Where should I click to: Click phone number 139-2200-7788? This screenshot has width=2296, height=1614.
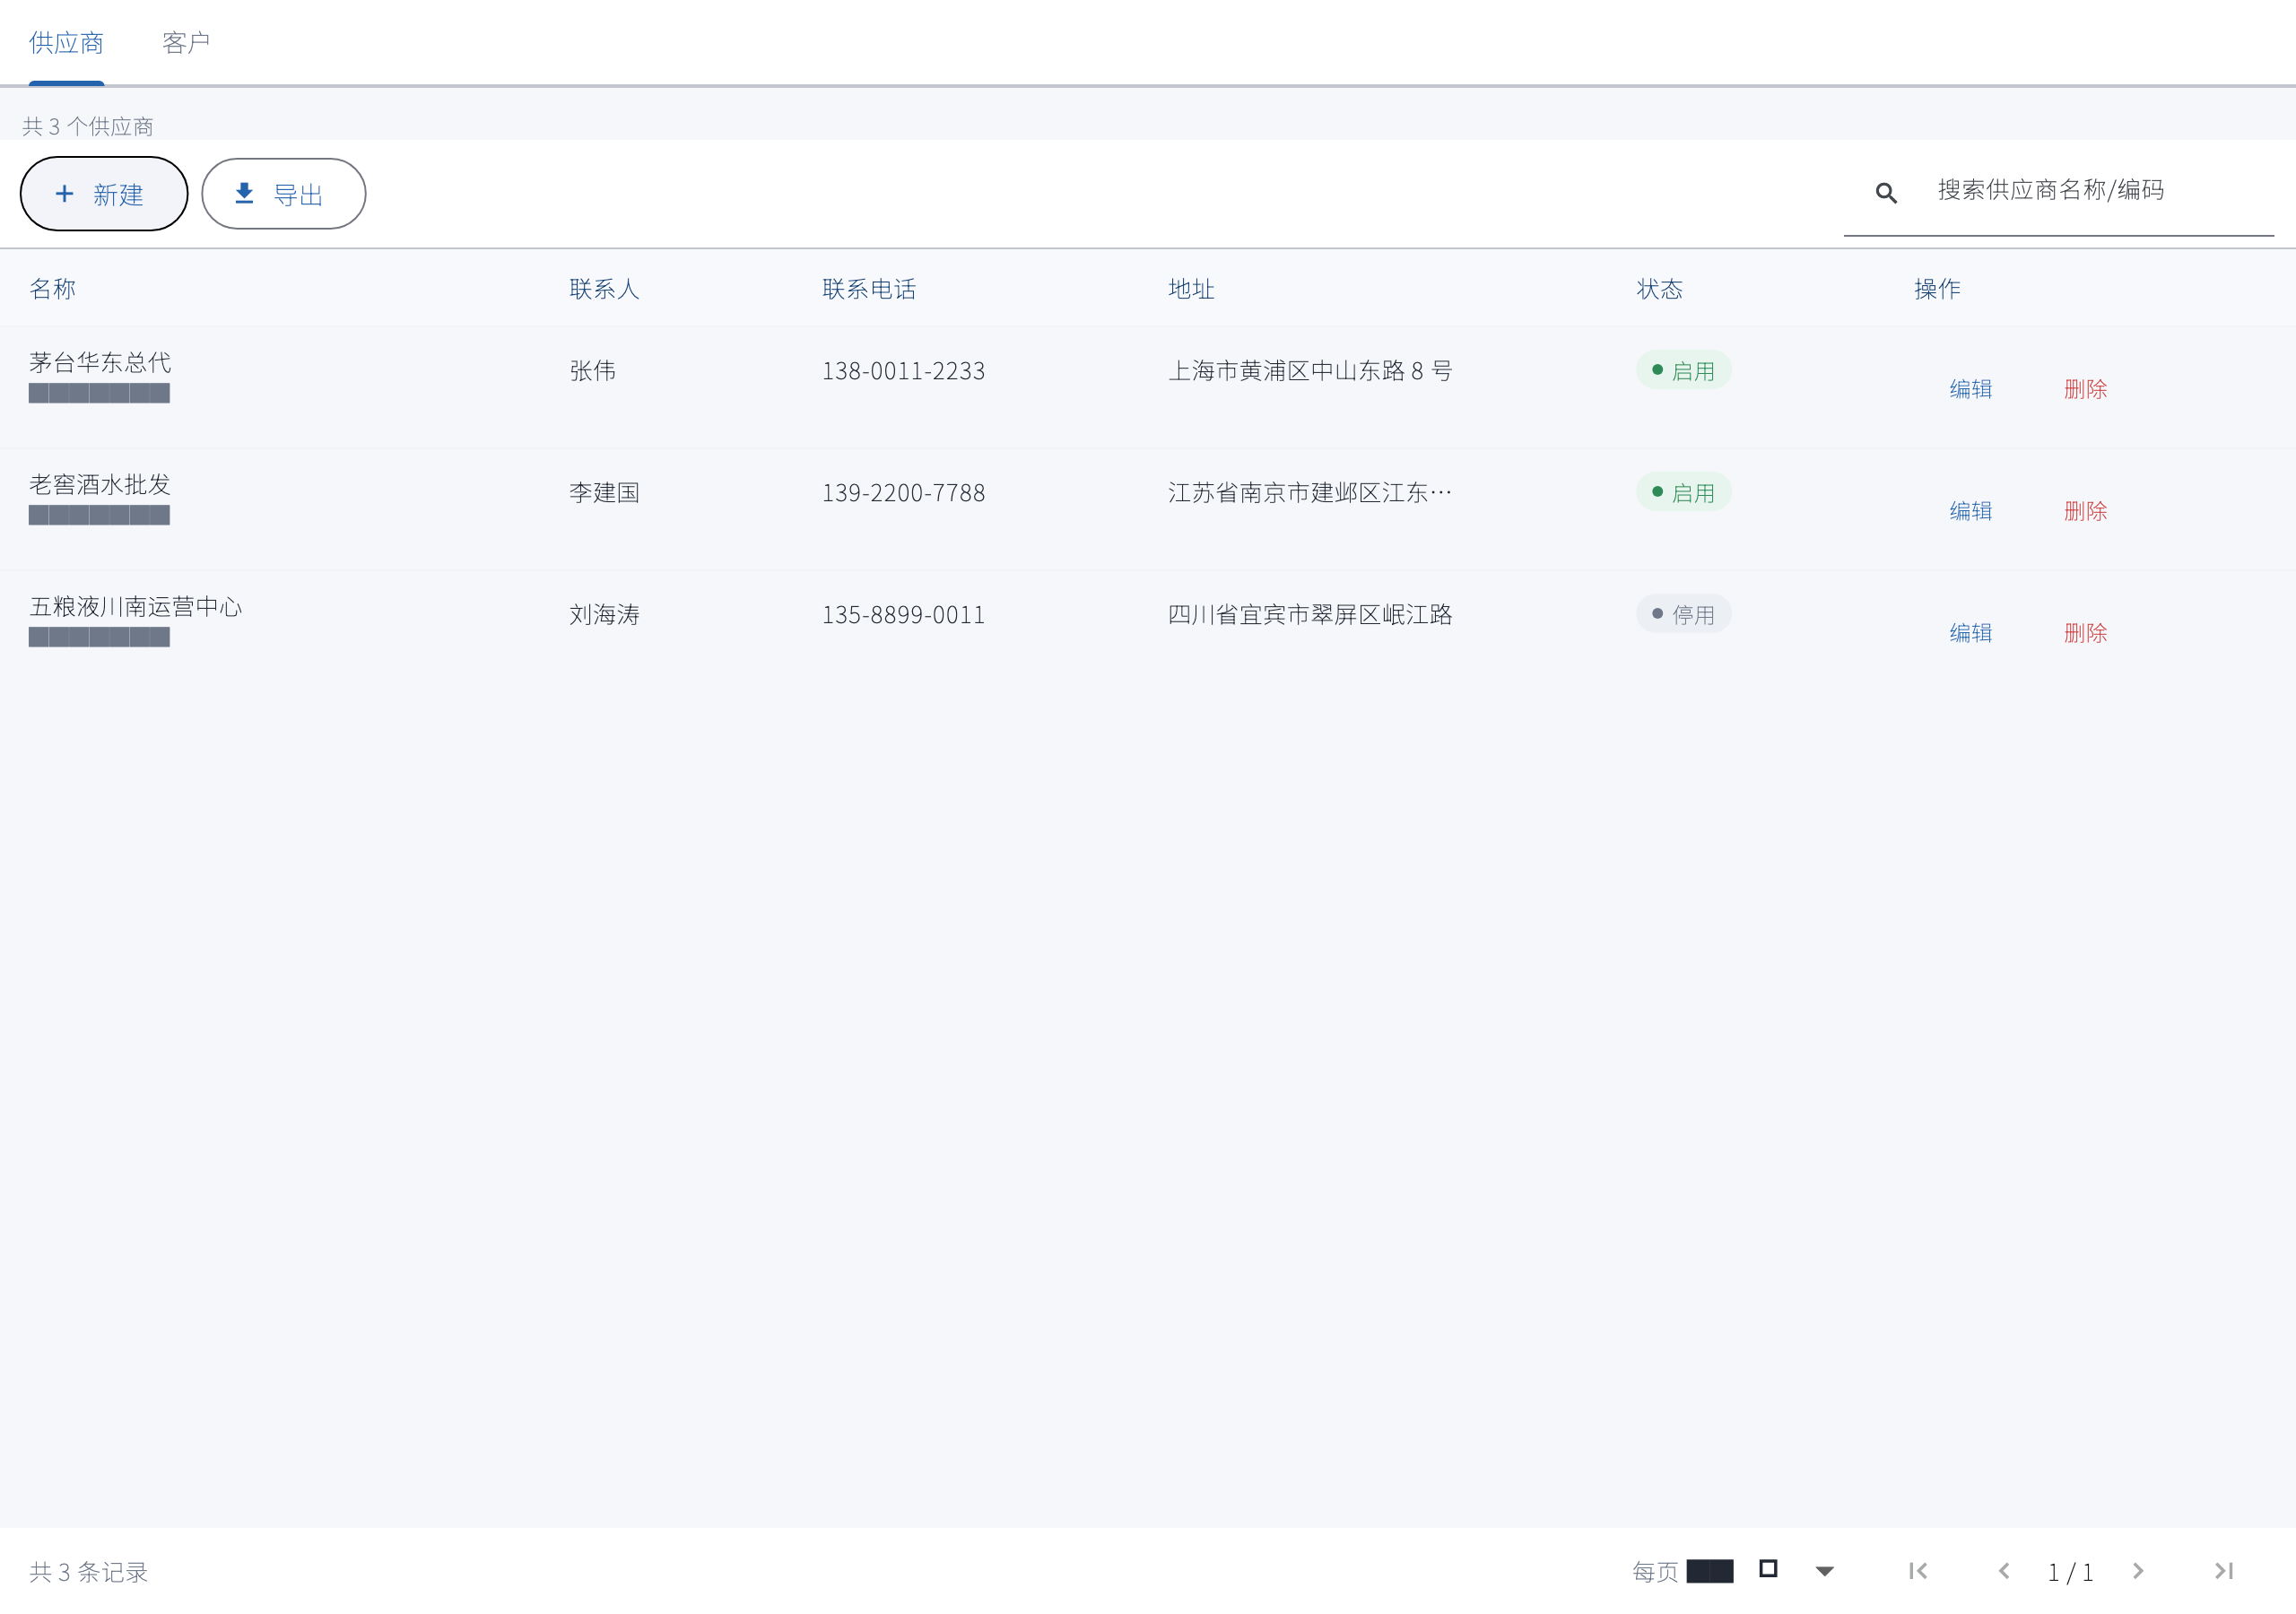[x=903, y=493]
